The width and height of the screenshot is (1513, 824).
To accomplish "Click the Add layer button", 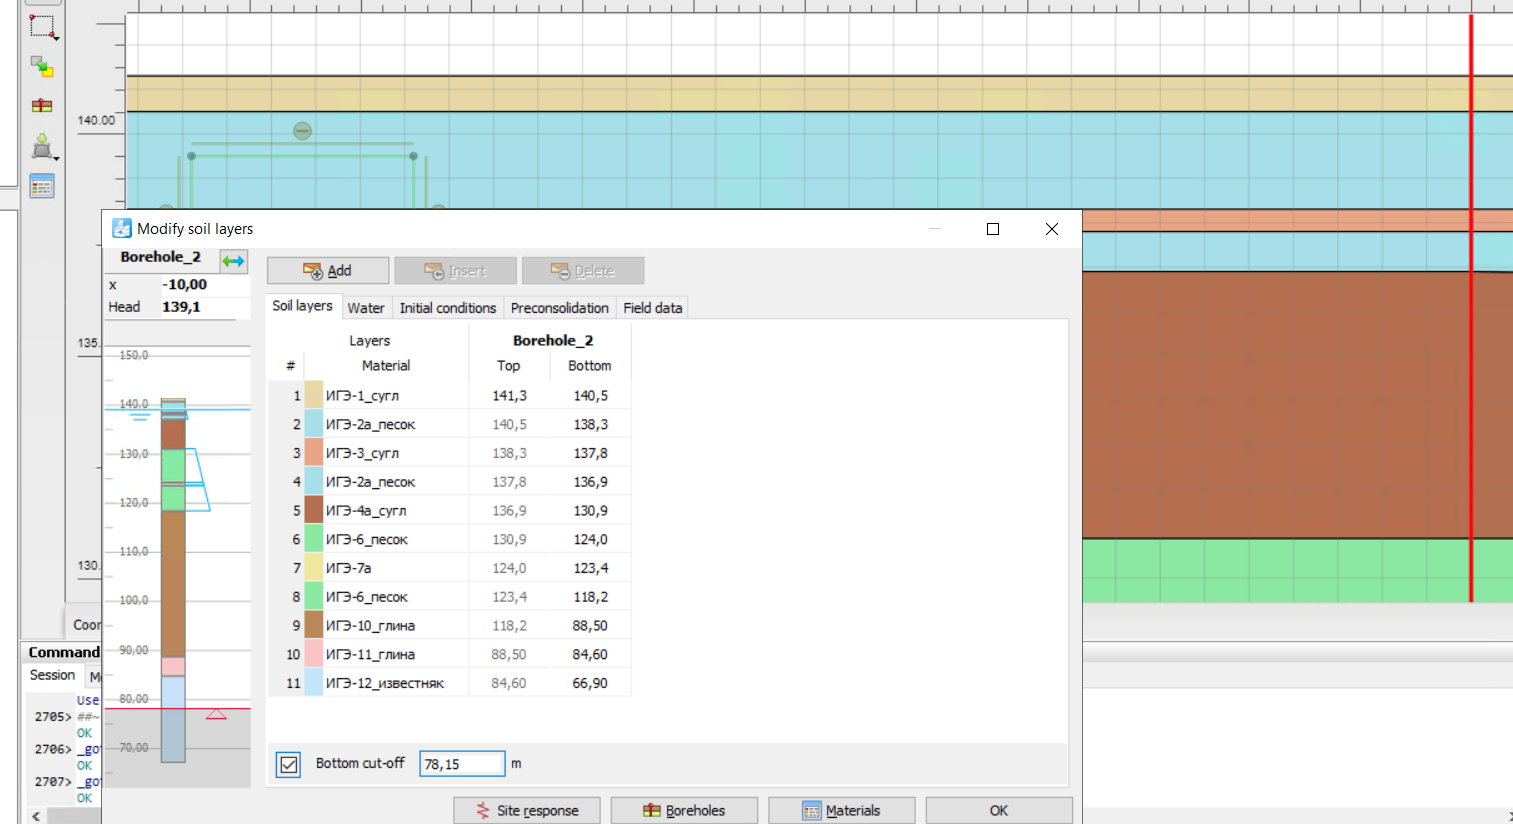I will pyautogui.click(x=328, y=271).
